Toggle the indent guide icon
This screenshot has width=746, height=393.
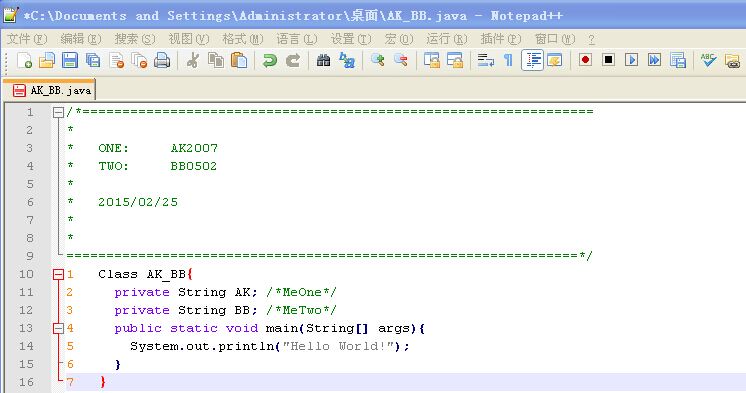click(532, 60)
